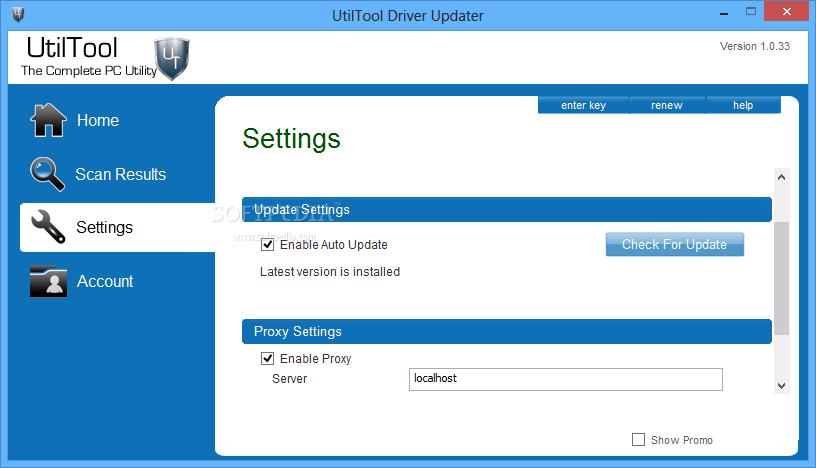Screen dimensions: 816x468
Task: Click the Update Settings header
Action: [x=507, y=209]
